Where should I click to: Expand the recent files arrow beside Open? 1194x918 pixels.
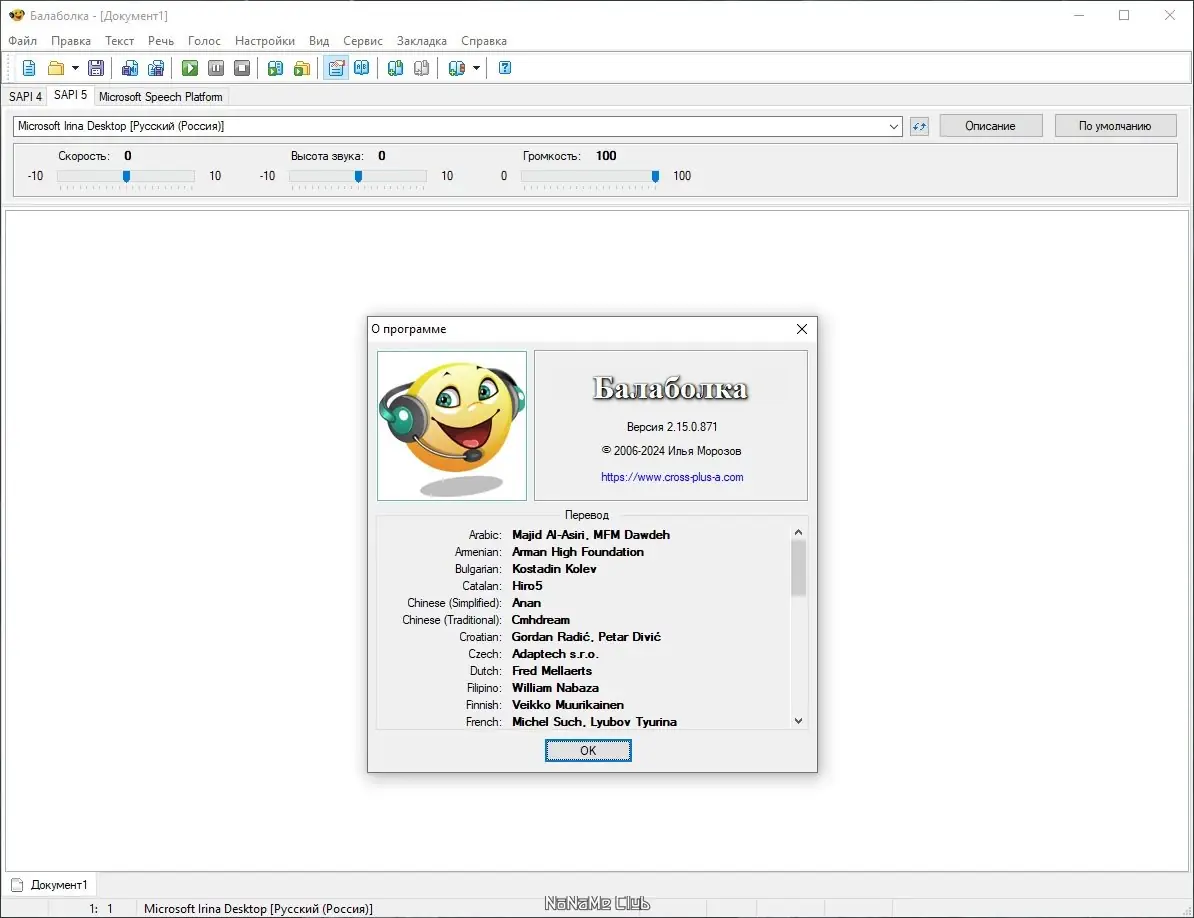75,69
